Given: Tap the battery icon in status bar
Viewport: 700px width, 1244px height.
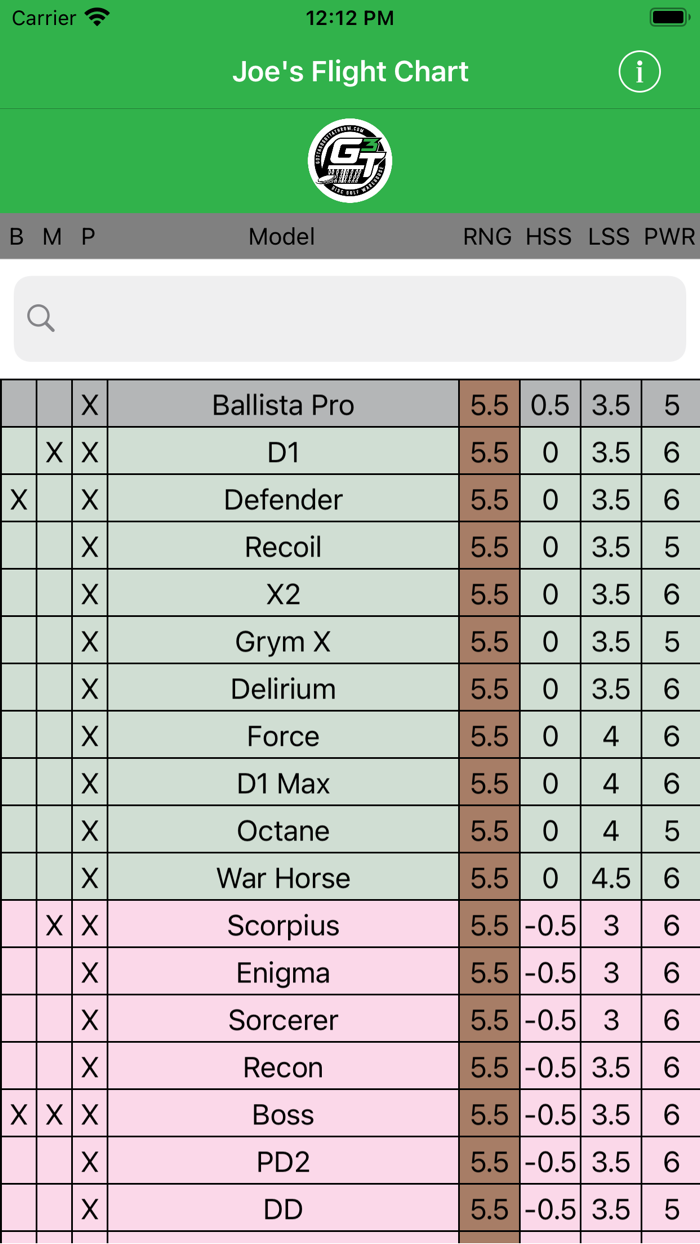Looking at the screenshot, I should tap(668, 17).
